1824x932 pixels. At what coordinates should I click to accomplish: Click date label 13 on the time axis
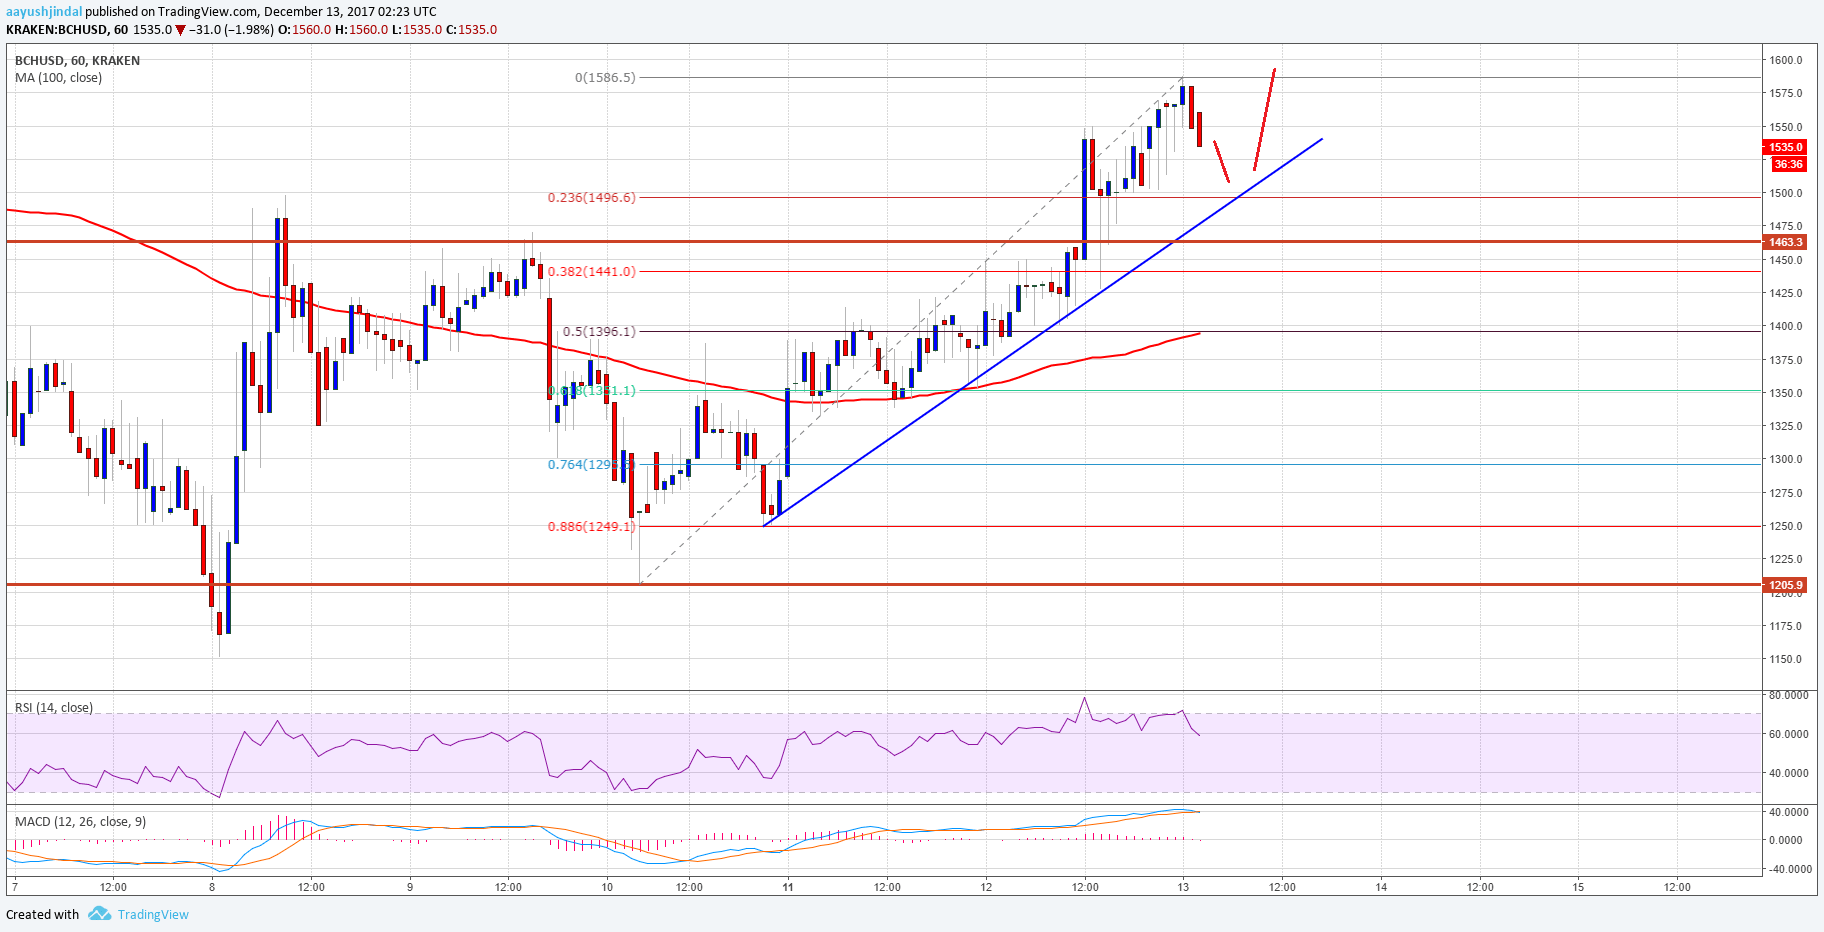point(1183,887)
